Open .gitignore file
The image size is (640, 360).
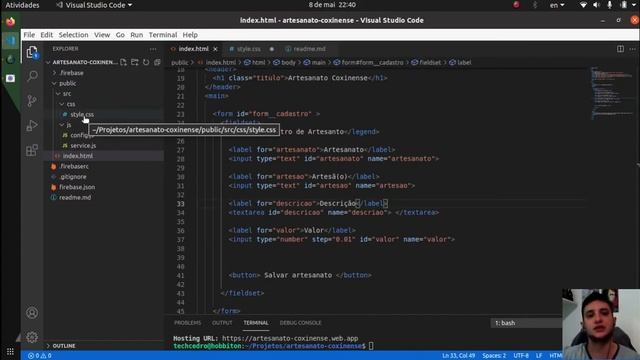click(x=73, y=177)
